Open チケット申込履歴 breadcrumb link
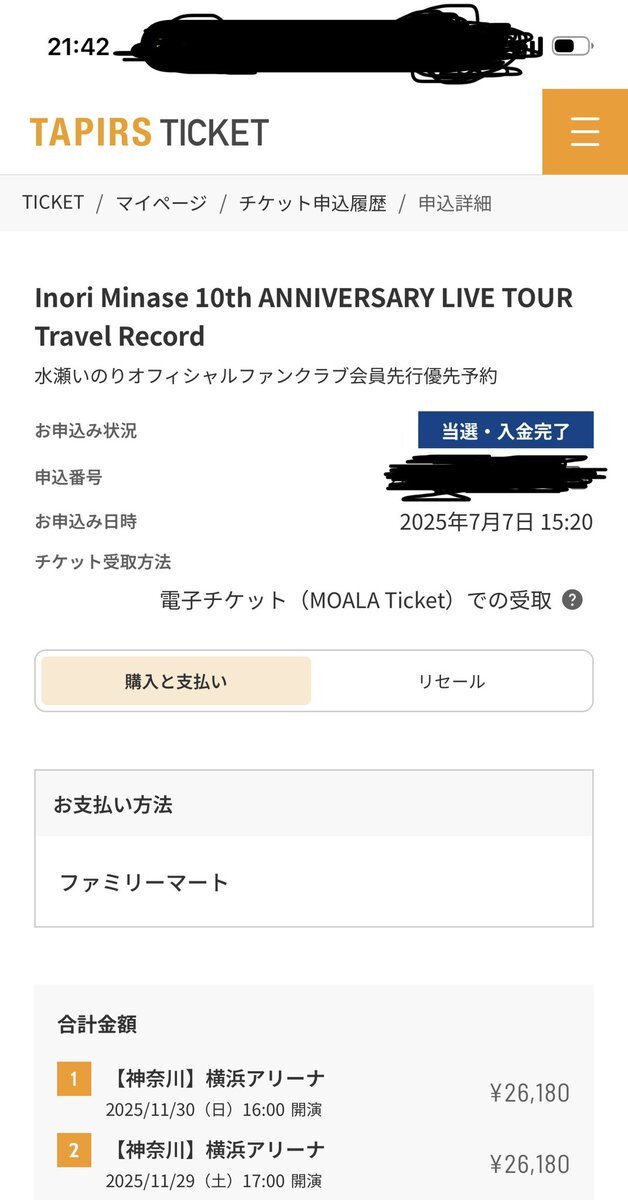Image resolution: width=628 pixels, height=1200 pixels. (312, 203)
